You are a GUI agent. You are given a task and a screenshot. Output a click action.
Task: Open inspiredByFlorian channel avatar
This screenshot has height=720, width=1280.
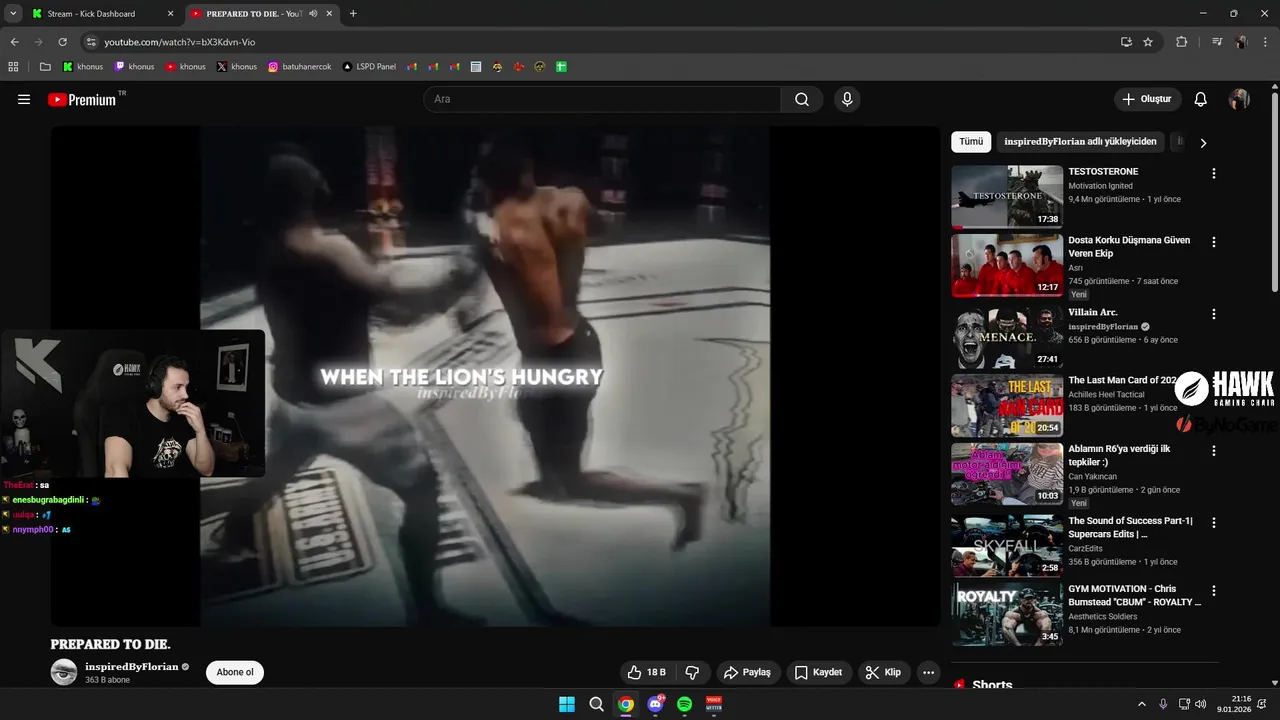64,672
